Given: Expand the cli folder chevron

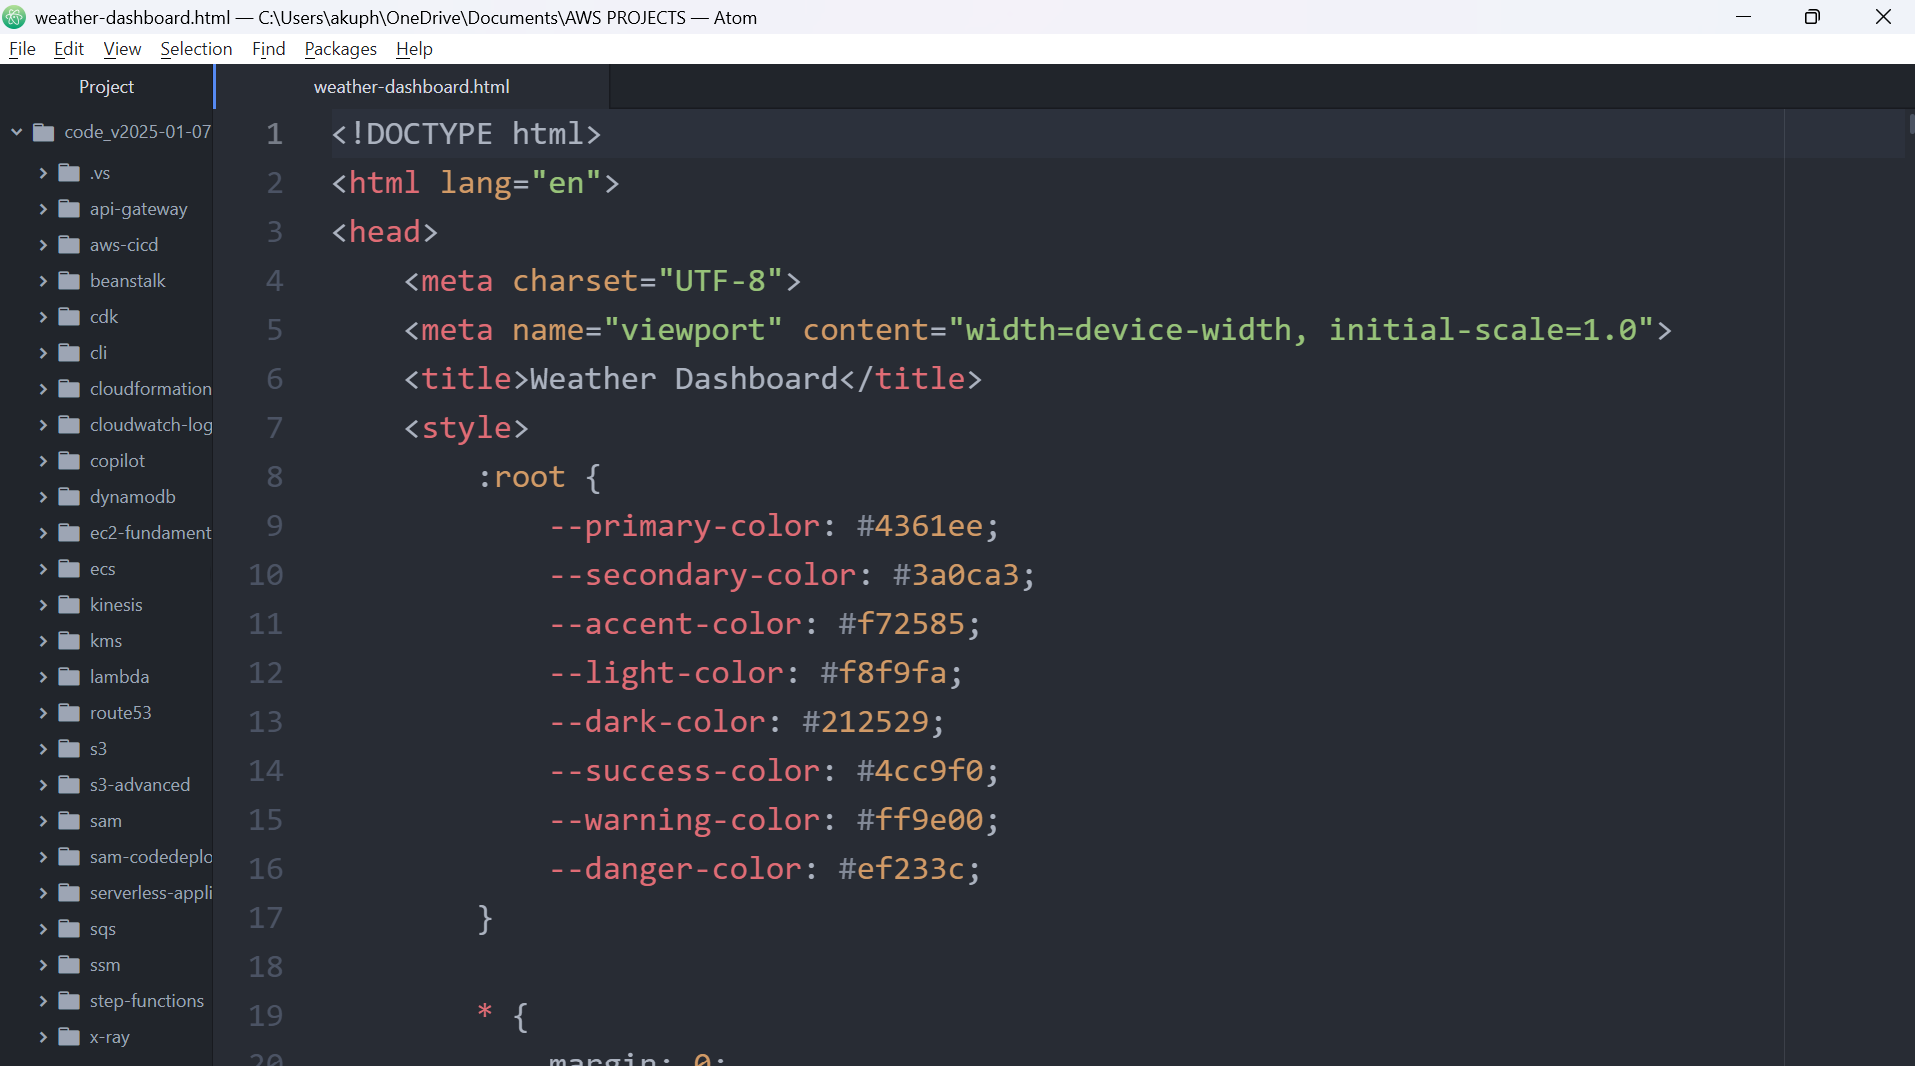Looking at the screenshot, I should 43,353.
